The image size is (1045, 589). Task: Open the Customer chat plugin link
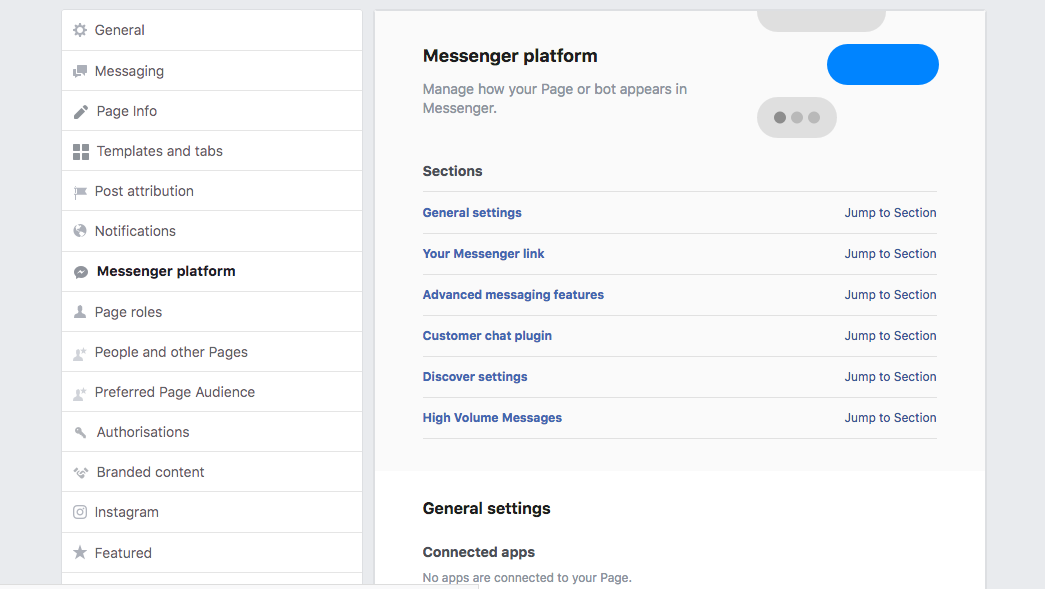coord(487,336)
